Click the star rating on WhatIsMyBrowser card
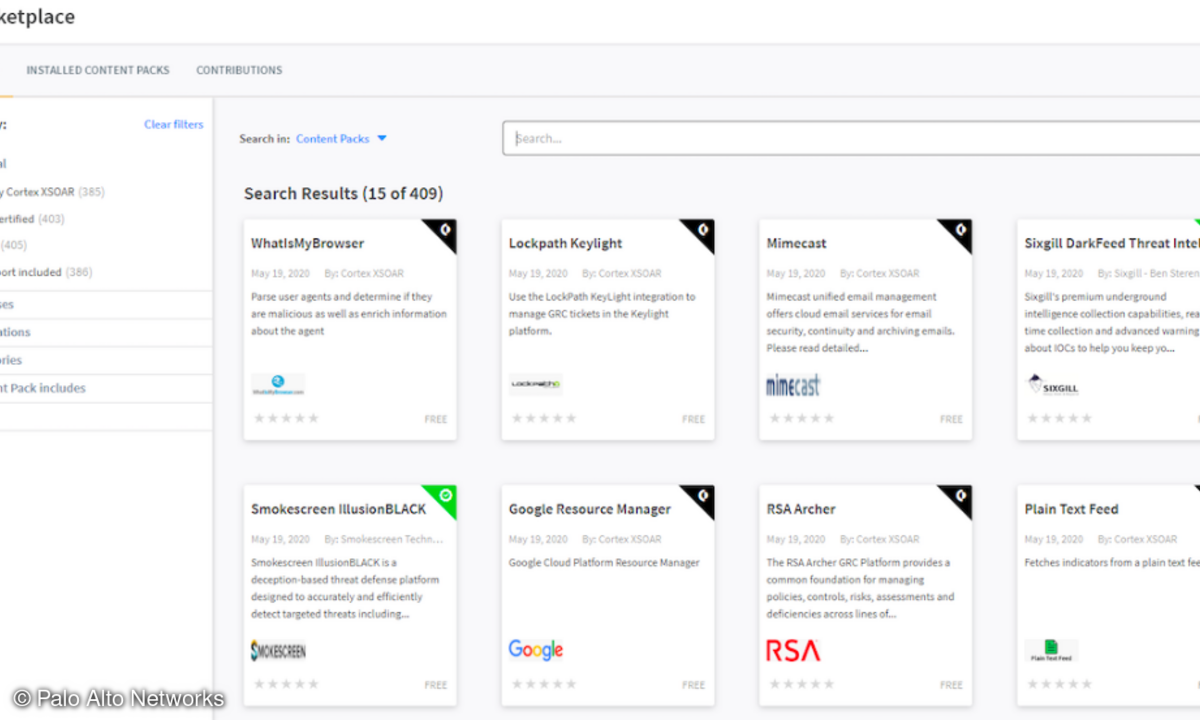Viewport: 1200px width, 720px height. pos(286,418)
